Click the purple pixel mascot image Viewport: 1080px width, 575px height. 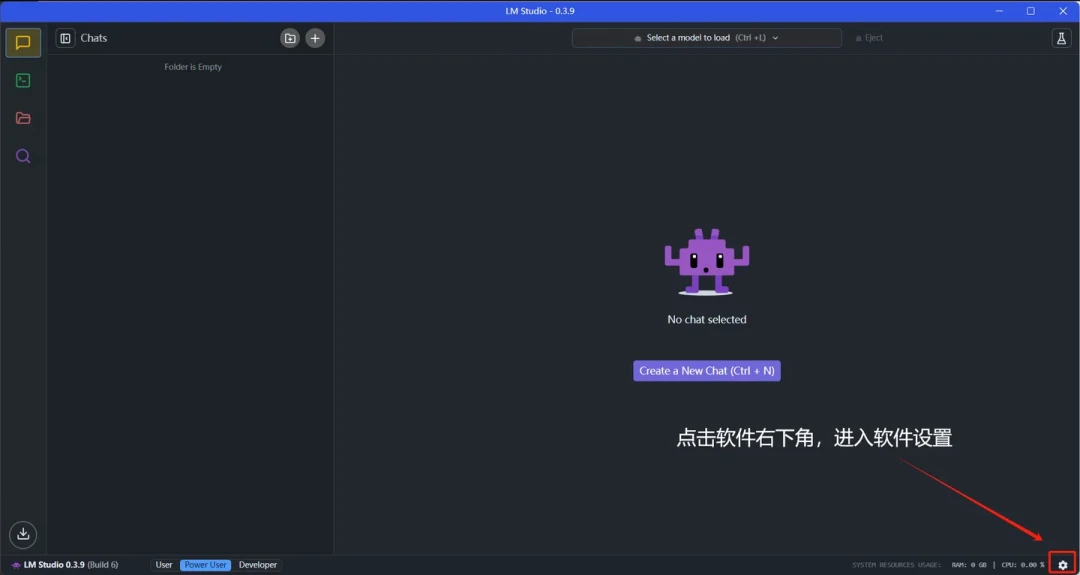[707, 262]
